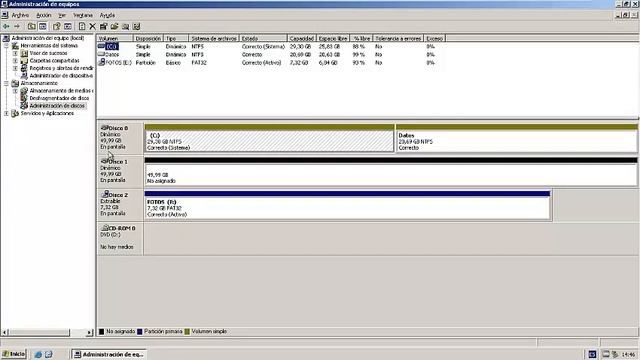Select the (C:) volume in the list
The image size is (640, 360).
pos(112,47)
